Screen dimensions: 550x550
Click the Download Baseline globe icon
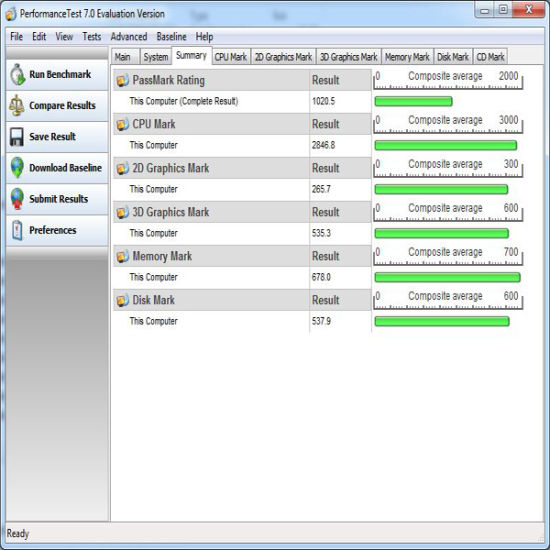click(17, 167)
